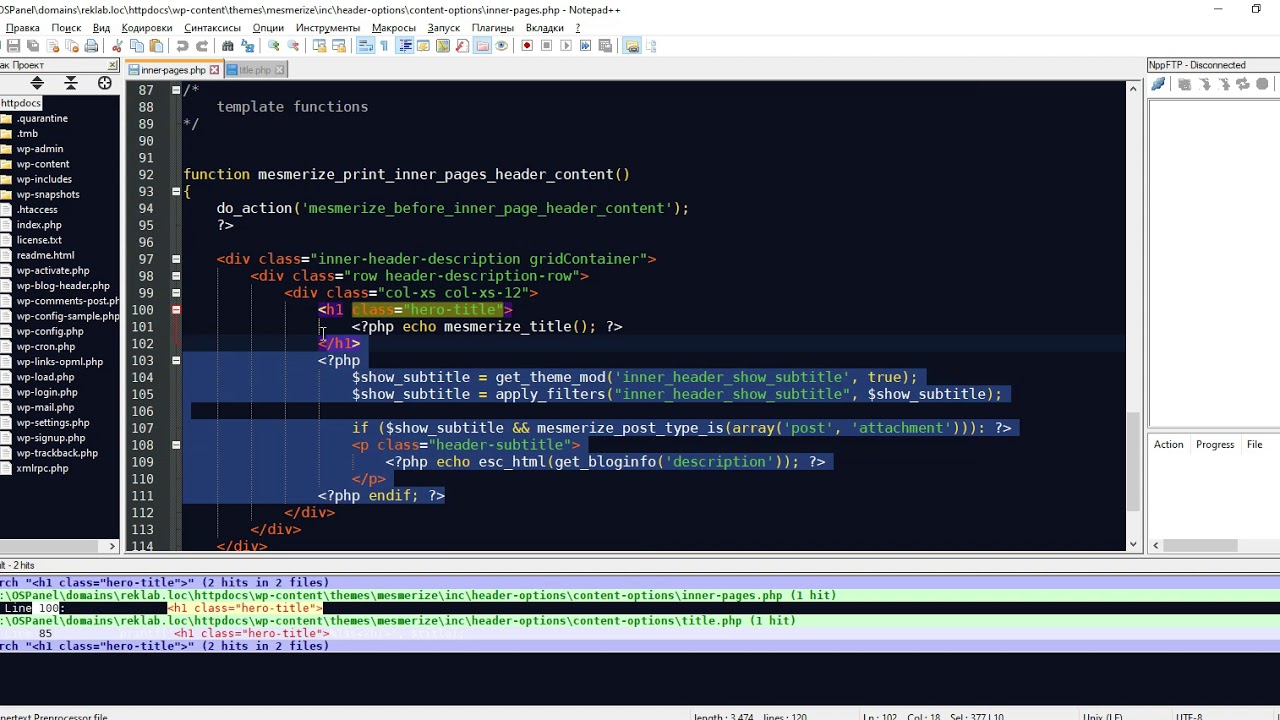Click the Zoom In toolbar icon

pos(274,46)
